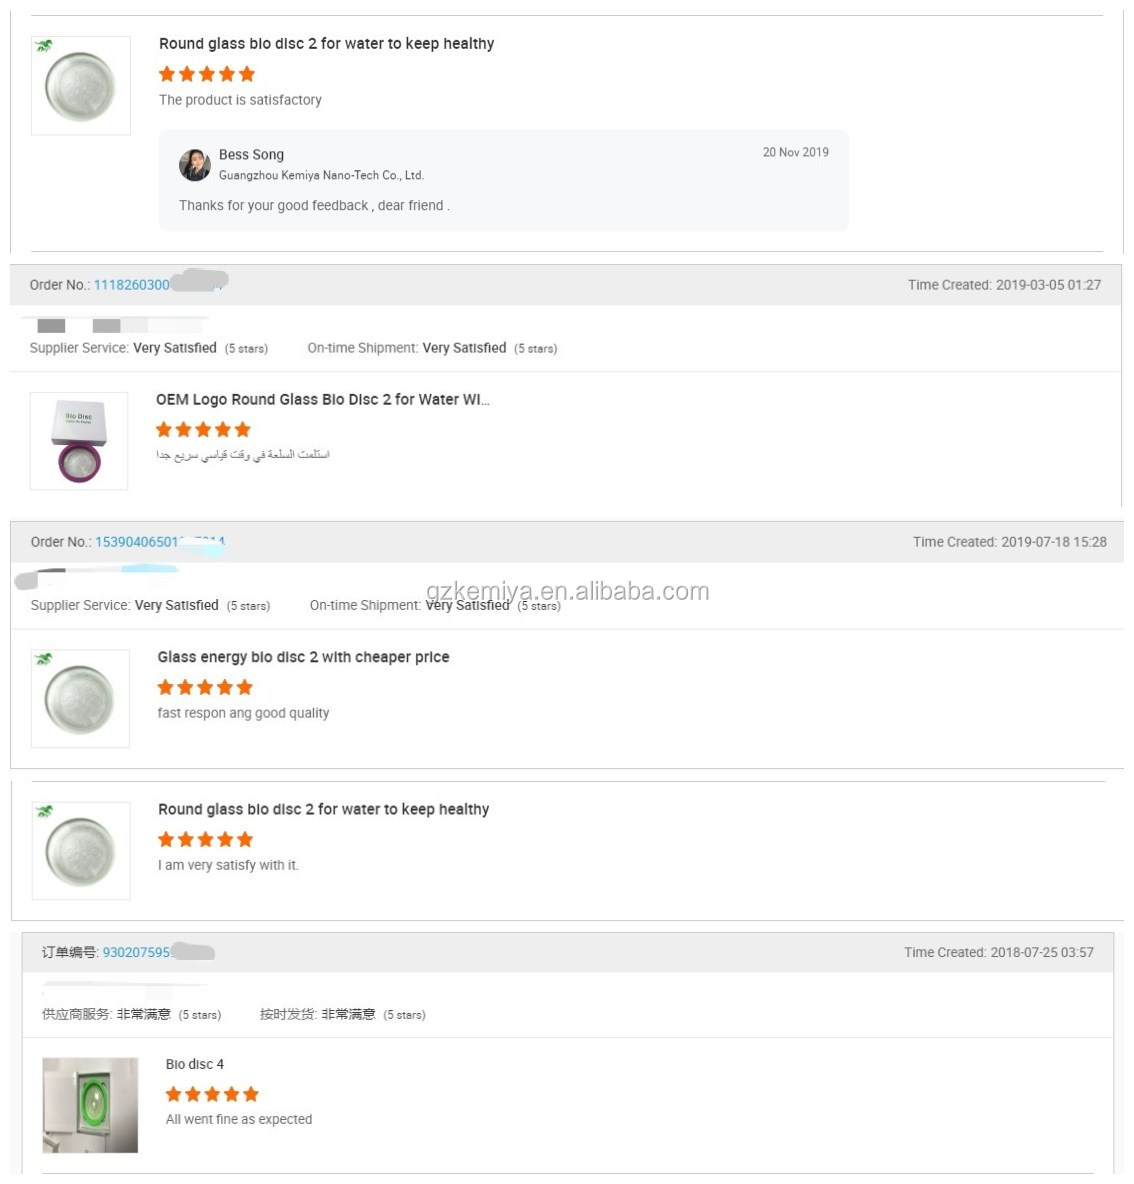The width and height of the screenshot is (1134, 1184).
Task: Click the star rating of the last bio disc 2 review
Action: (x=203, y=839)
